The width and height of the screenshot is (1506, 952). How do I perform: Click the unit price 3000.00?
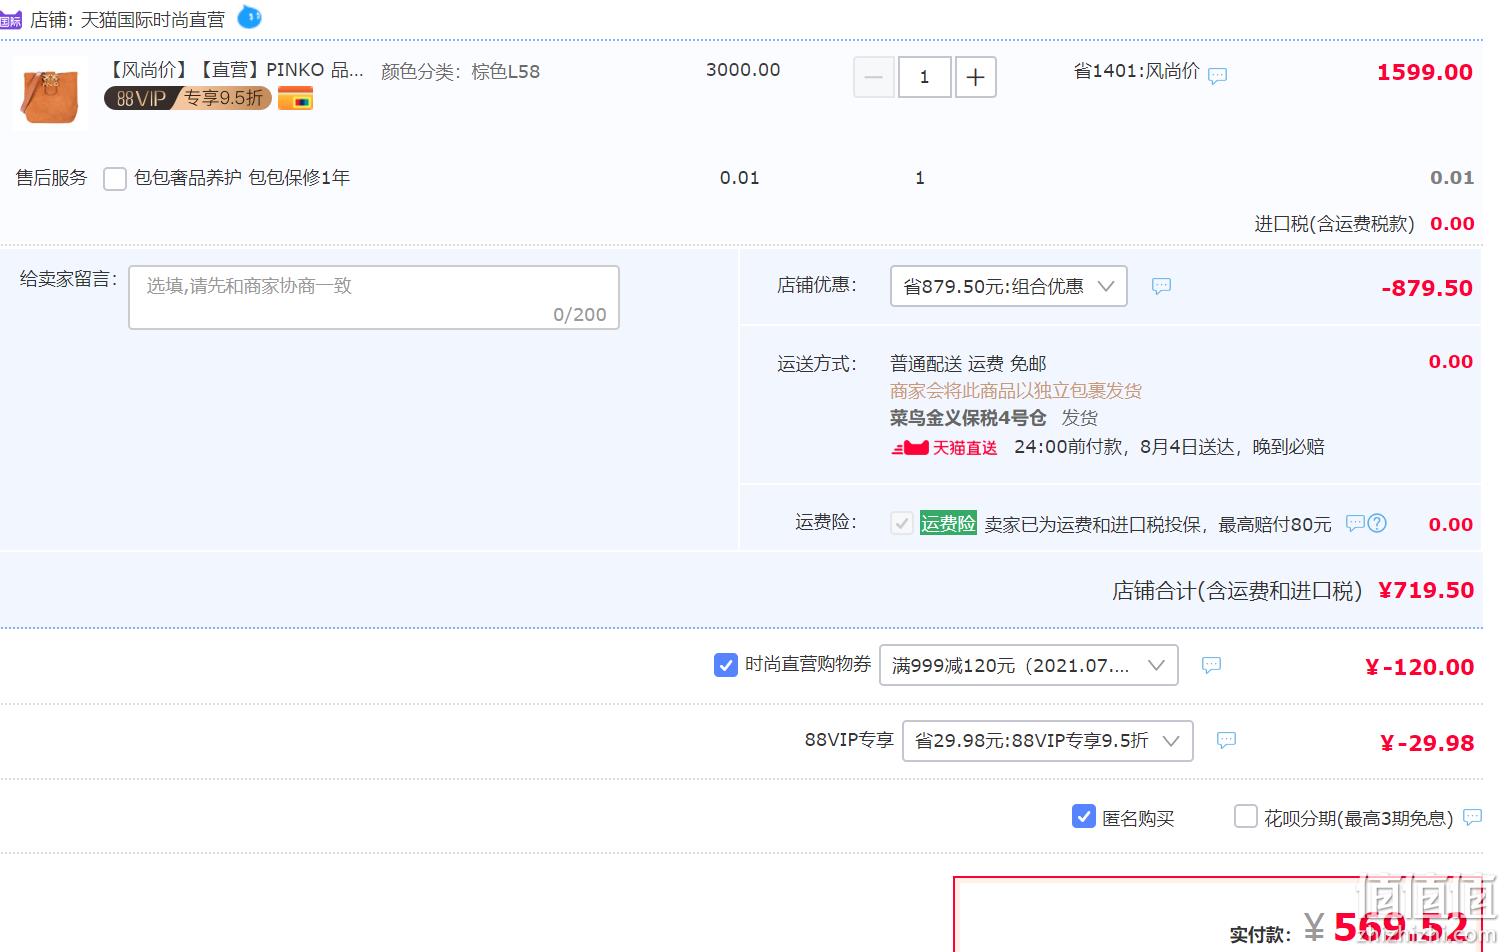[743, 70]
